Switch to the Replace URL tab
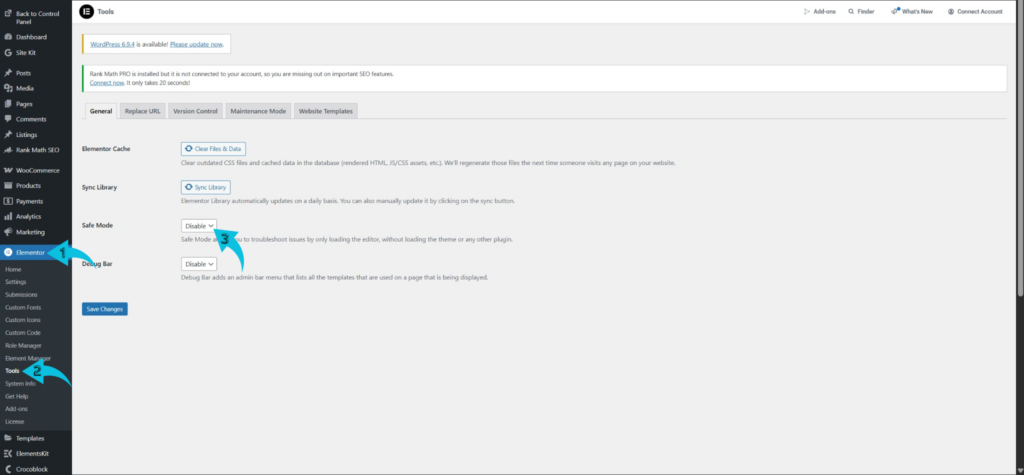Screen dimensions: 1024x475 coord(142,111)
